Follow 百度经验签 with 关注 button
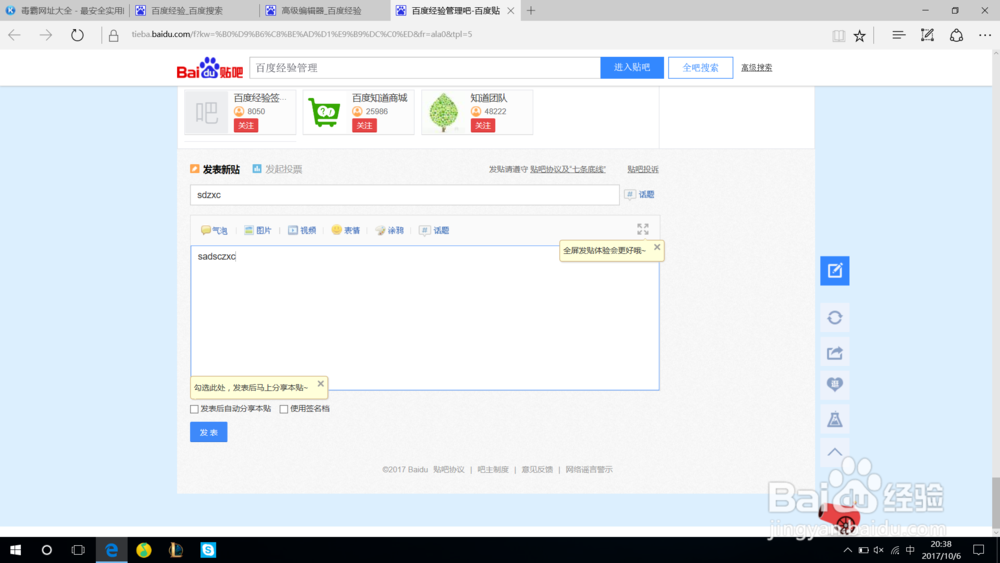The width and height of the screenshot is (1000, 563). [x=246, y=126]
